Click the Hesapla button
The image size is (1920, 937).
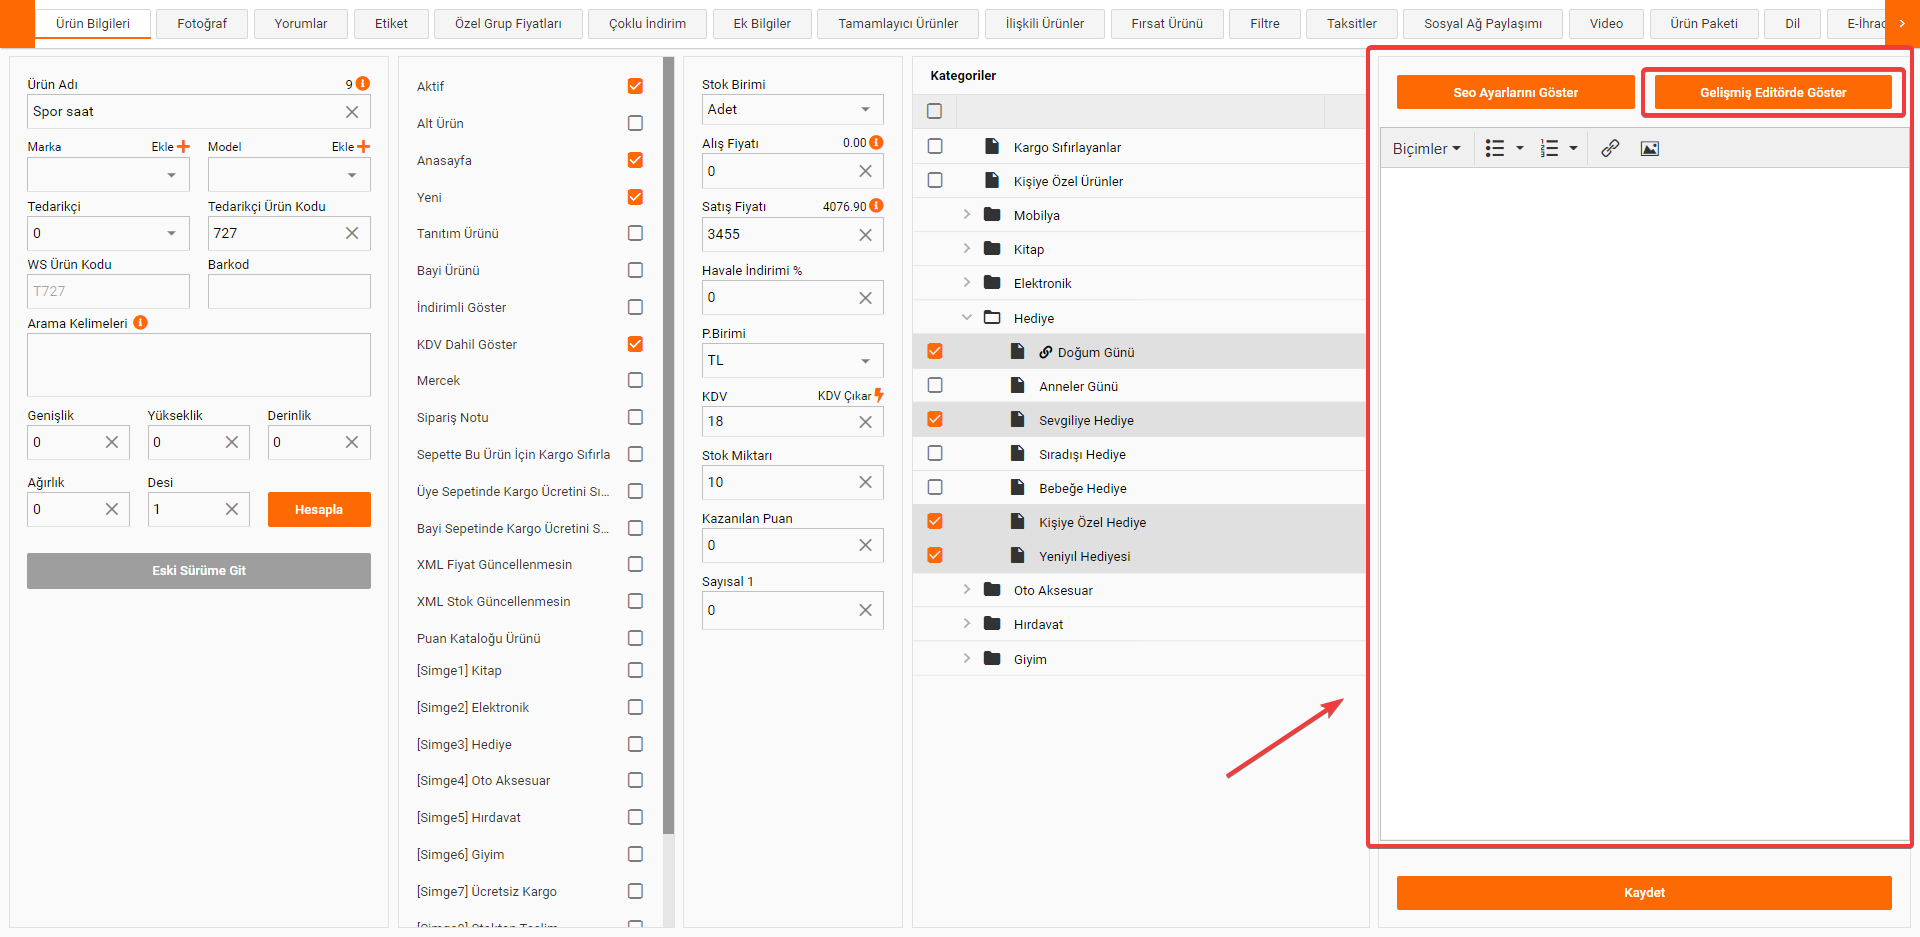319,509
